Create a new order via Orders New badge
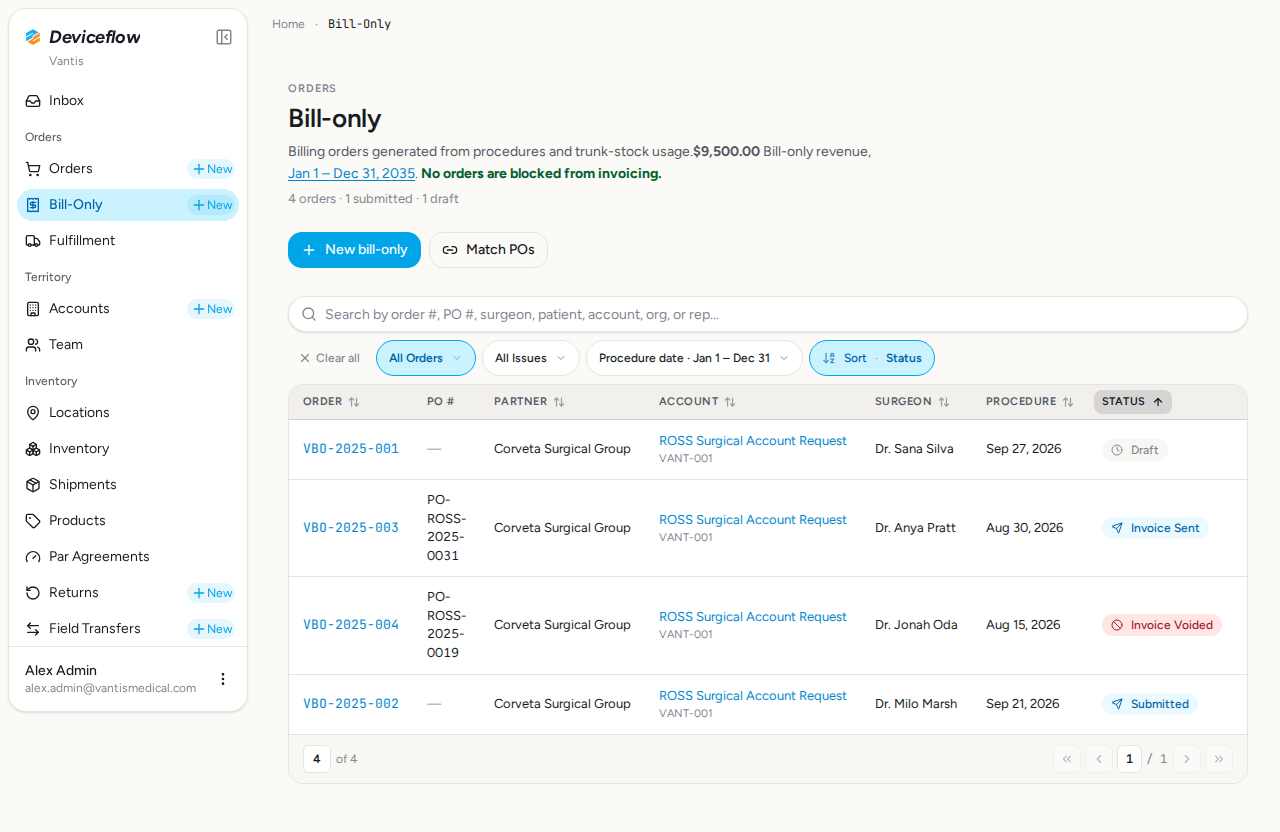The width and height of the screenshot is (1280, 832). (211, 169)
